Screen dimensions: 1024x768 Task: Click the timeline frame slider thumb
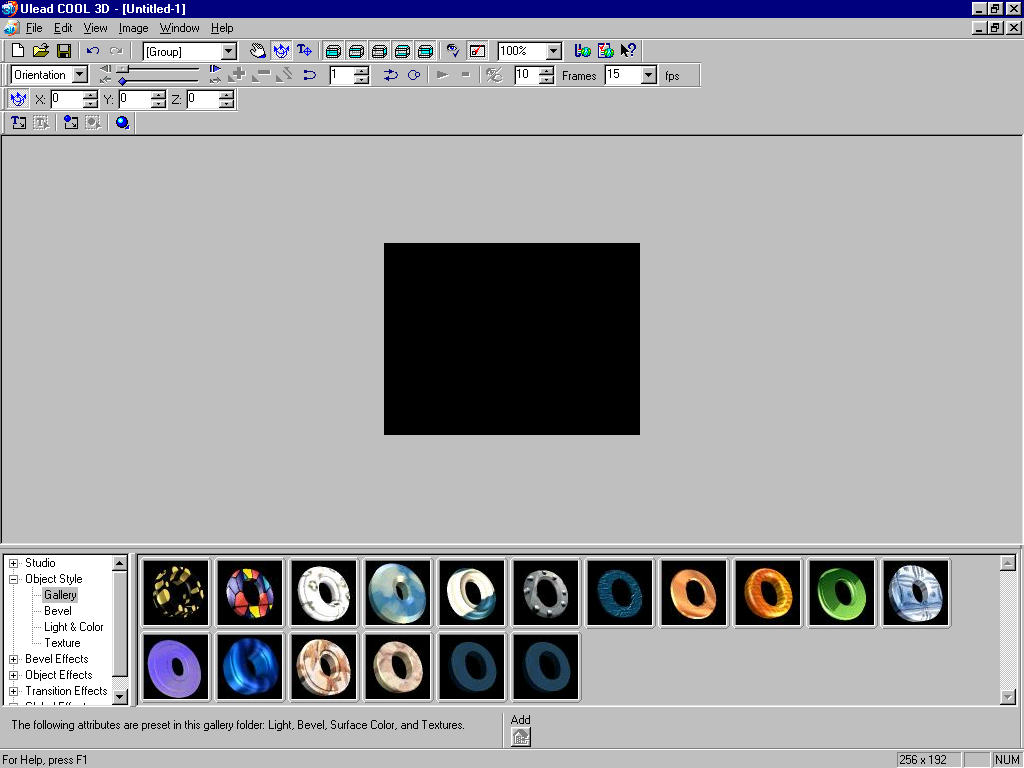tap(122, 69)
